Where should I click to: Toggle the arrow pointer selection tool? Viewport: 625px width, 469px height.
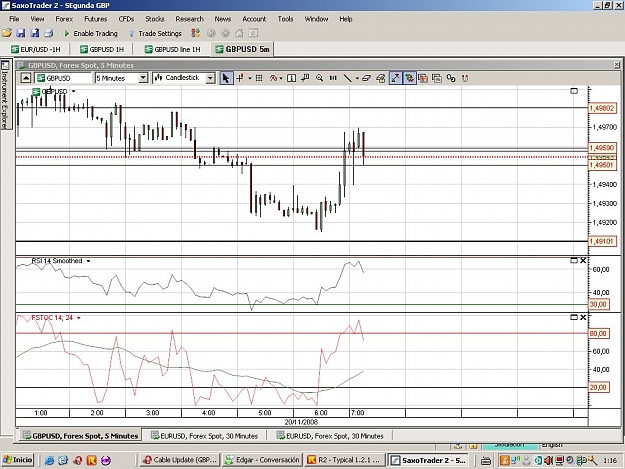(x=226, y=78)
